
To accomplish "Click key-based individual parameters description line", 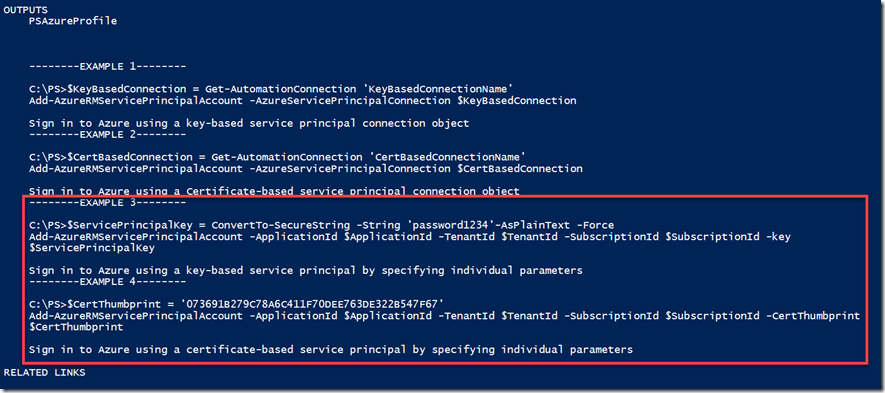I will coord(306,270).
